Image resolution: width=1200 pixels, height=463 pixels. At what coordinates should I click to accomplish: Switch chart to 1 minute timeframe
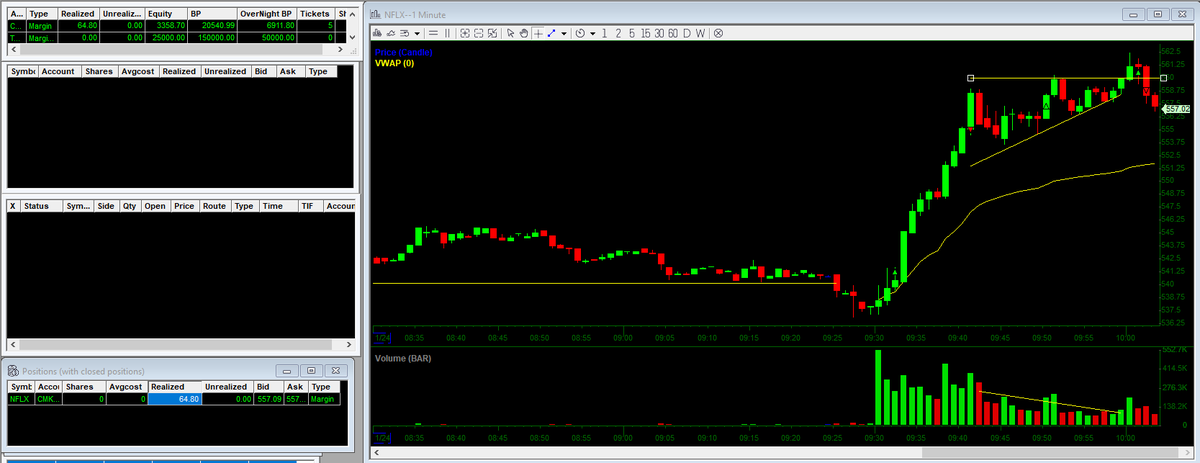point(604,33)
